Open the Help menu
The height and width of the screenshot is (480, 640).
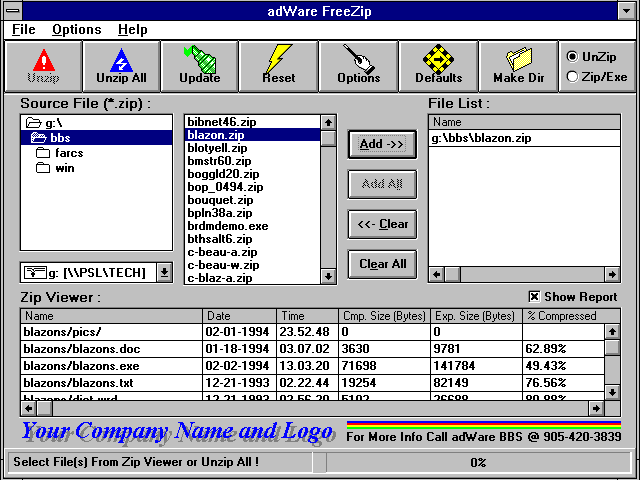(x=132, y=30)
